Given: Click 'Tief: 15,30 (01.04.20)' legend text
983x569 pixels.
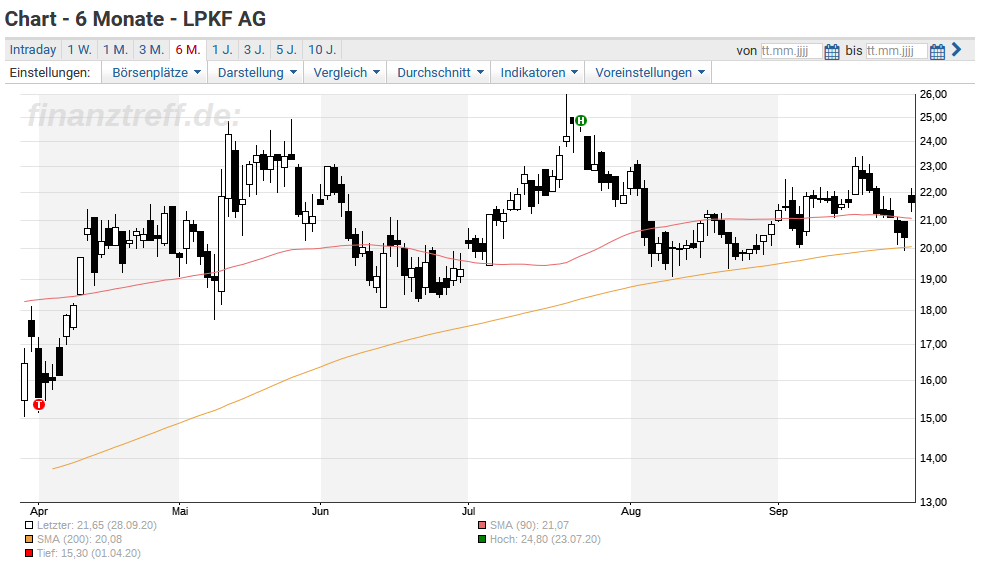Looking at the screenshot, I should pos(88,553).
